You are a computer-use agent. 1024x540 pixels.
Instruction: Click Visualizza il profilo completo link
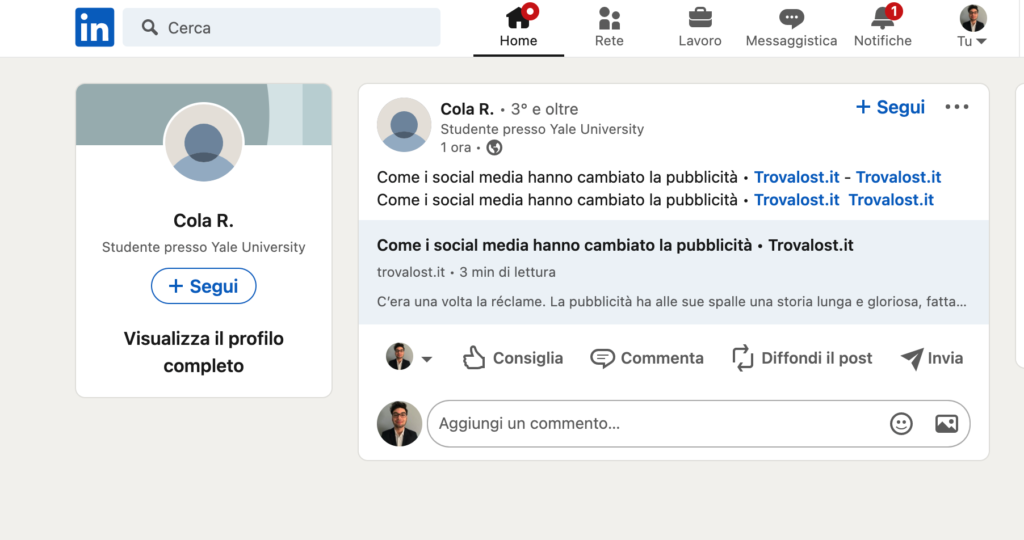204,352
